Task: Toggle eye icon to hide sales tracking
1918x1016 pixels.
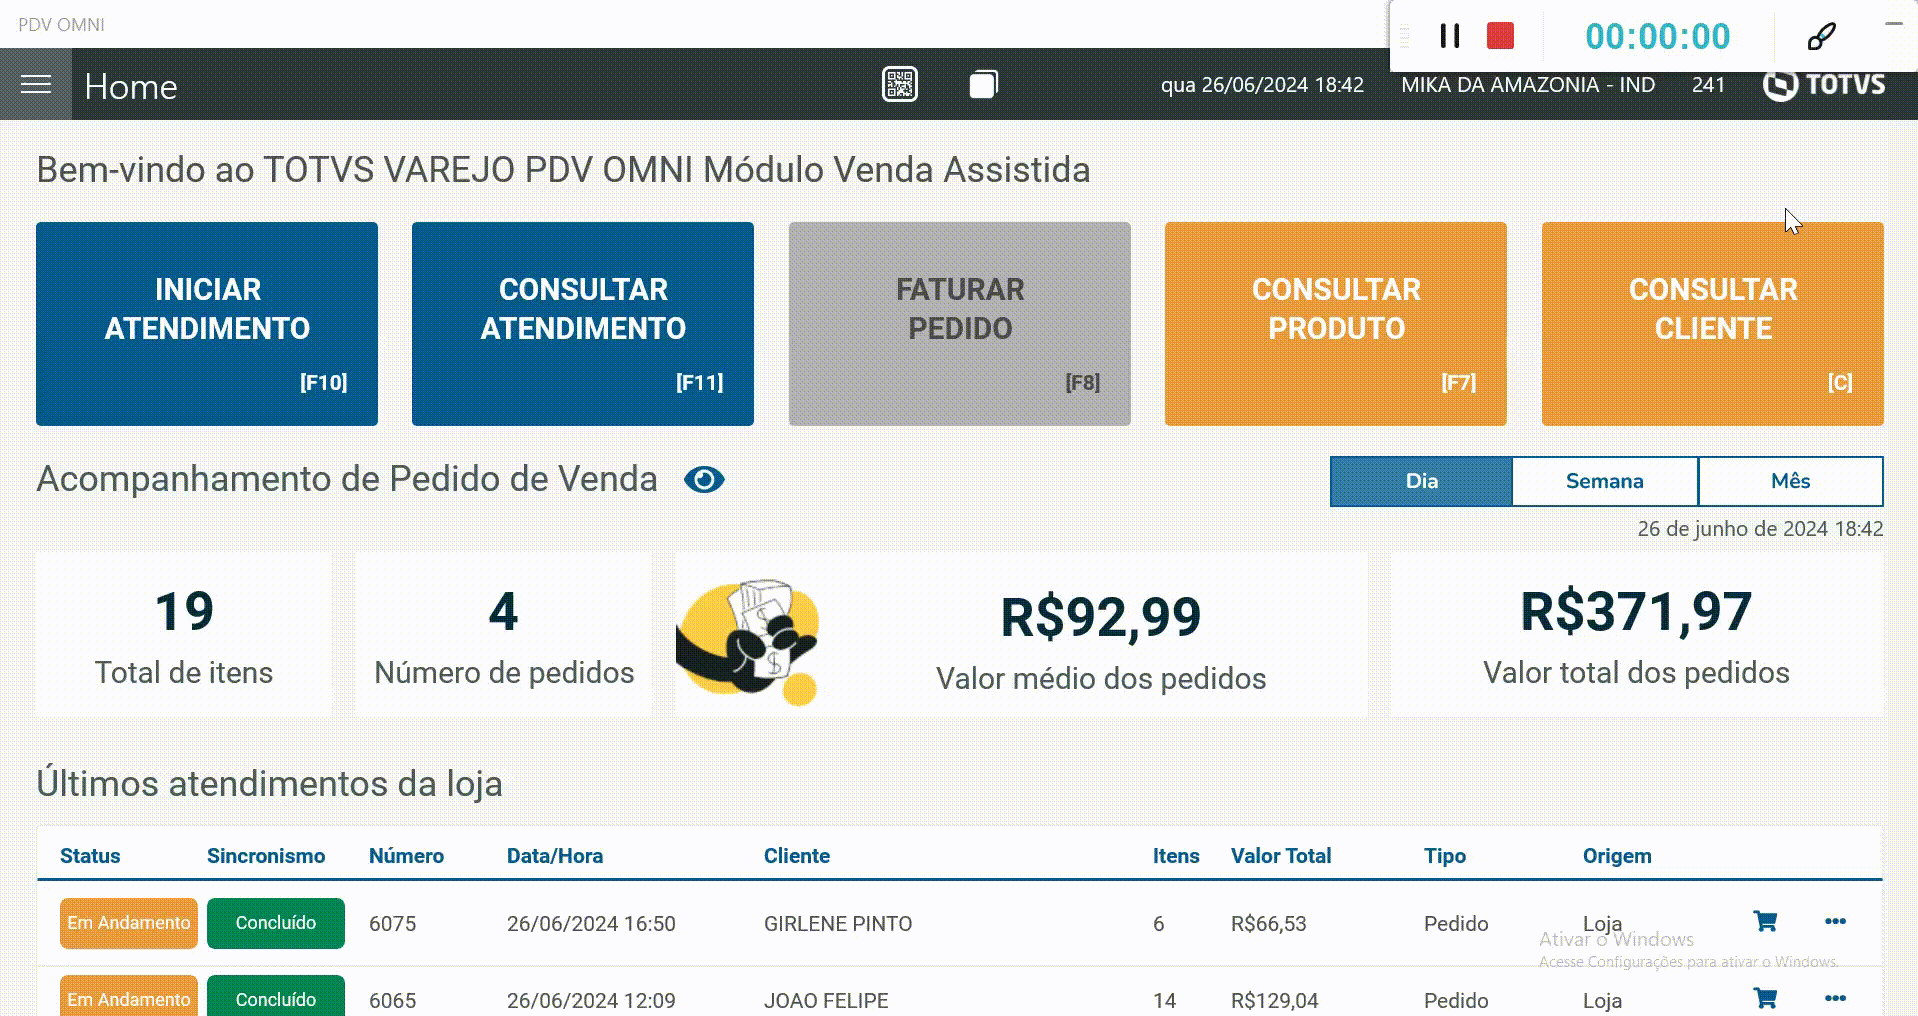Action: (x=704, y=480)
